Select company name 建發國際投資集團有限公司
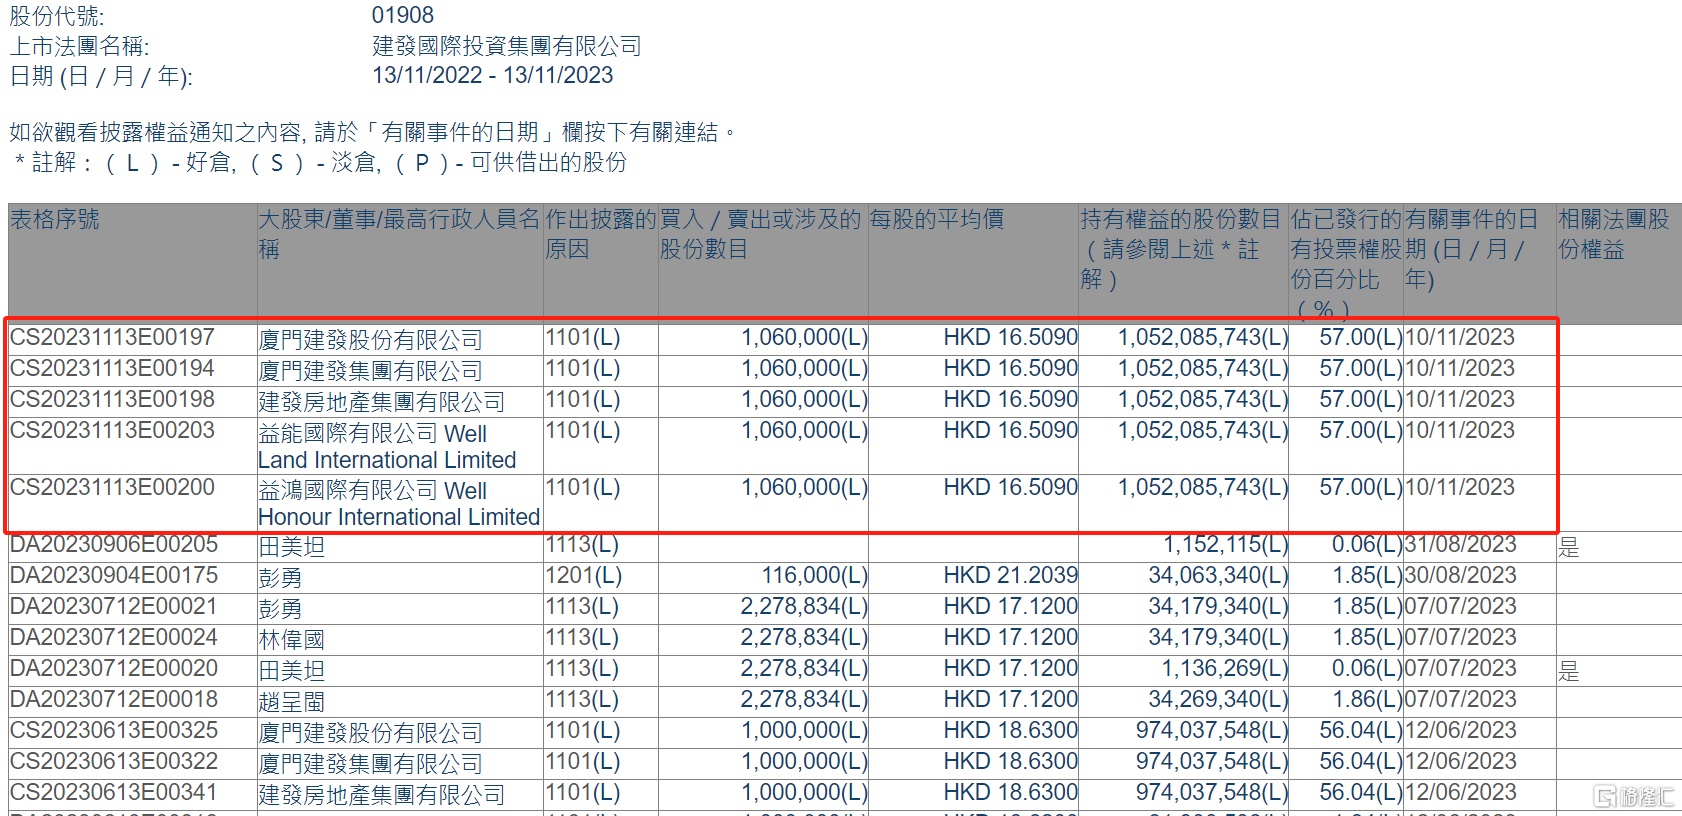The width and height of the screenshot is (1682, 816). (507, 46)
